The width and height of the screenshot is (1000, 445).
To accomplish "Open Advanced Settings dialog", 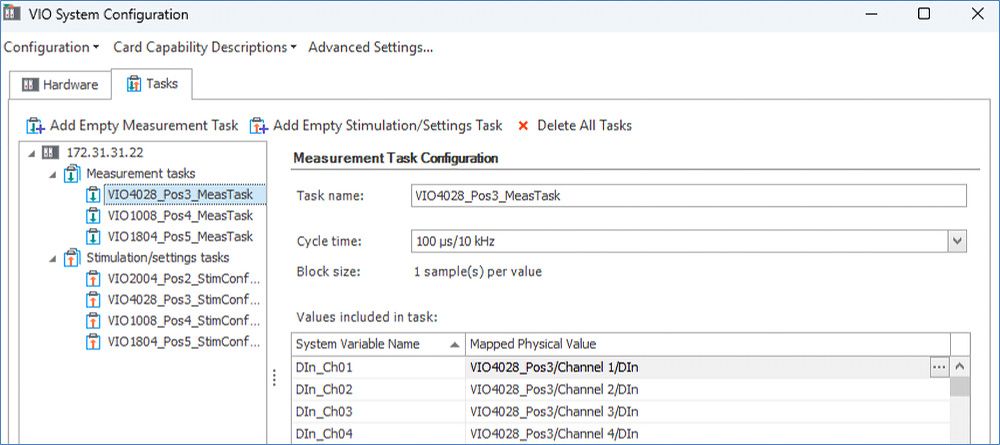I will click(371, 47).
